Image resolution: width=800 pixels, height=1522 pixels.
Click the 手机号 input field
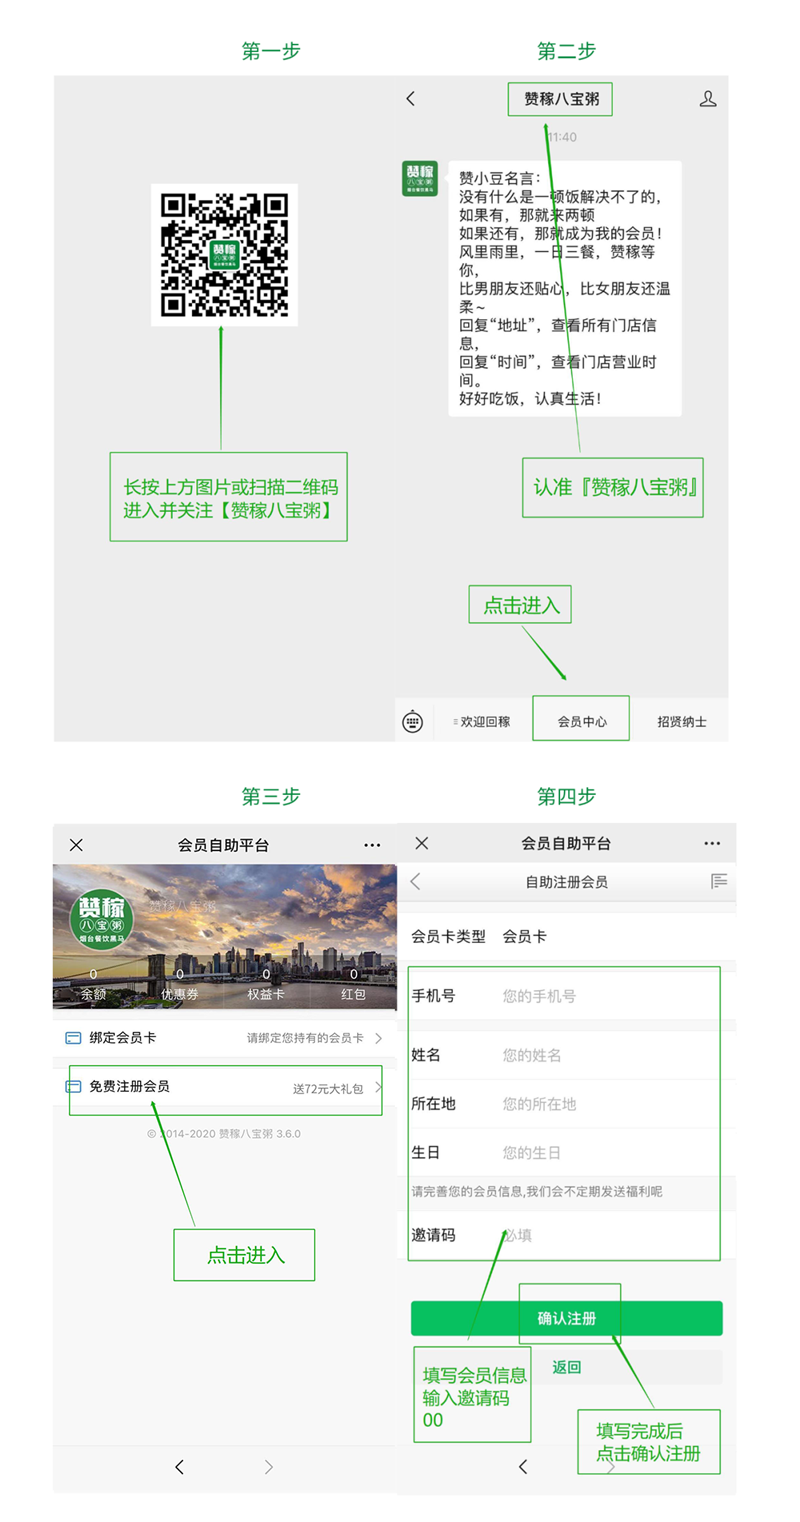click(x=600, y=996)
